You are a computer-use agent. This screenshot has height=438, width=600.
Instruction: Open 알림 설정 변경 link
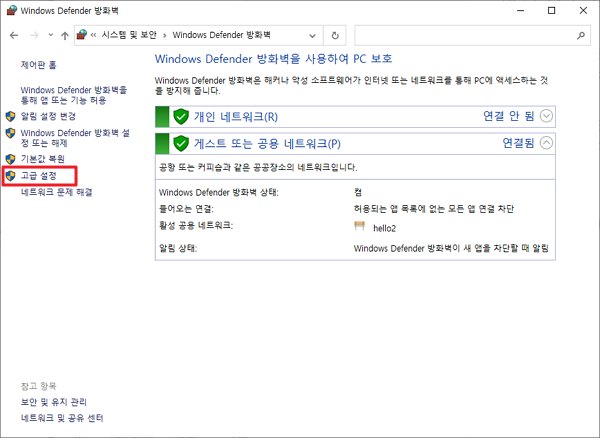coord(48,116)
